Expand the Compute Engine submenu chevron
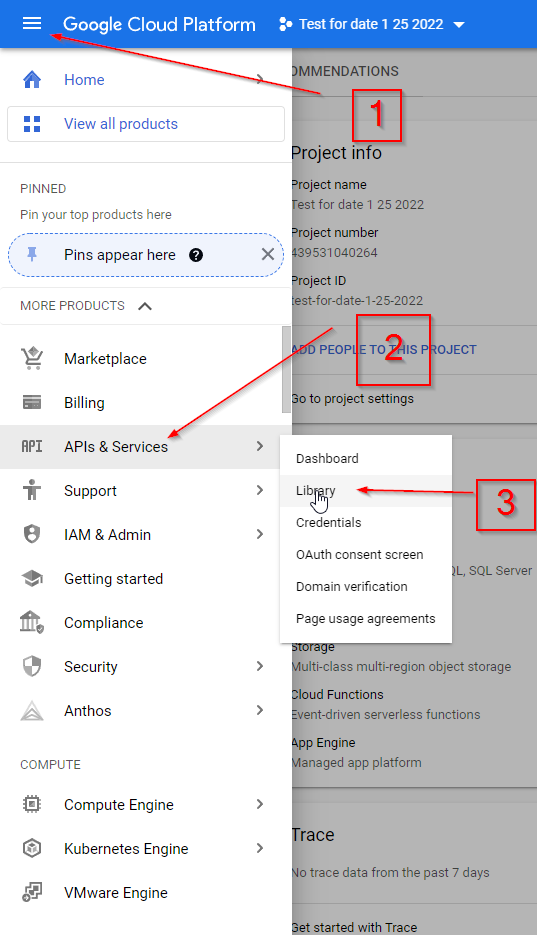This screenshot has height=935, width=537. (x=260, y=804)
